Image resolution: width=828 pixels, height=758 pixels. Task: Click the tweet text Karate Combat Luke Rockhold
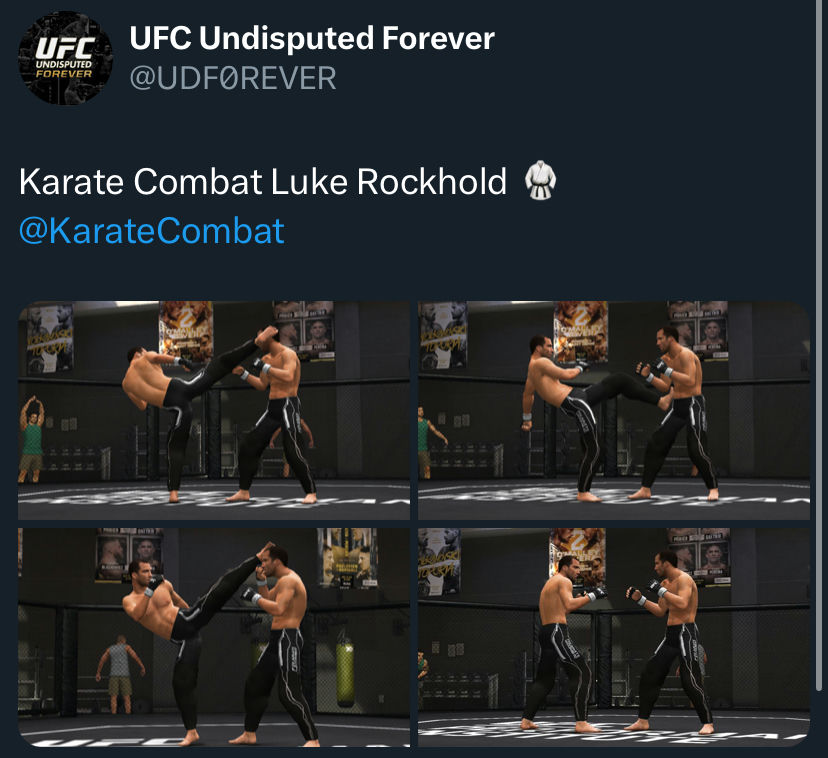click(262, 182)
